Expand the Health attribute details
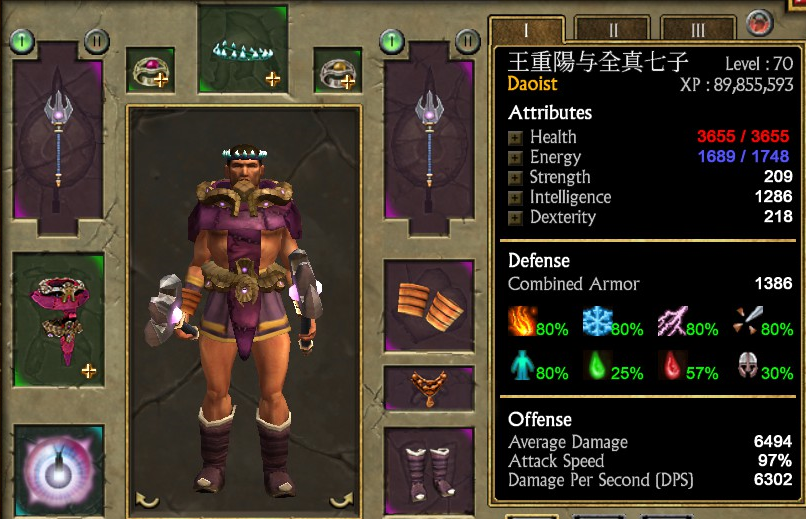This screenshot has height=519, width=806. (515, 138)
